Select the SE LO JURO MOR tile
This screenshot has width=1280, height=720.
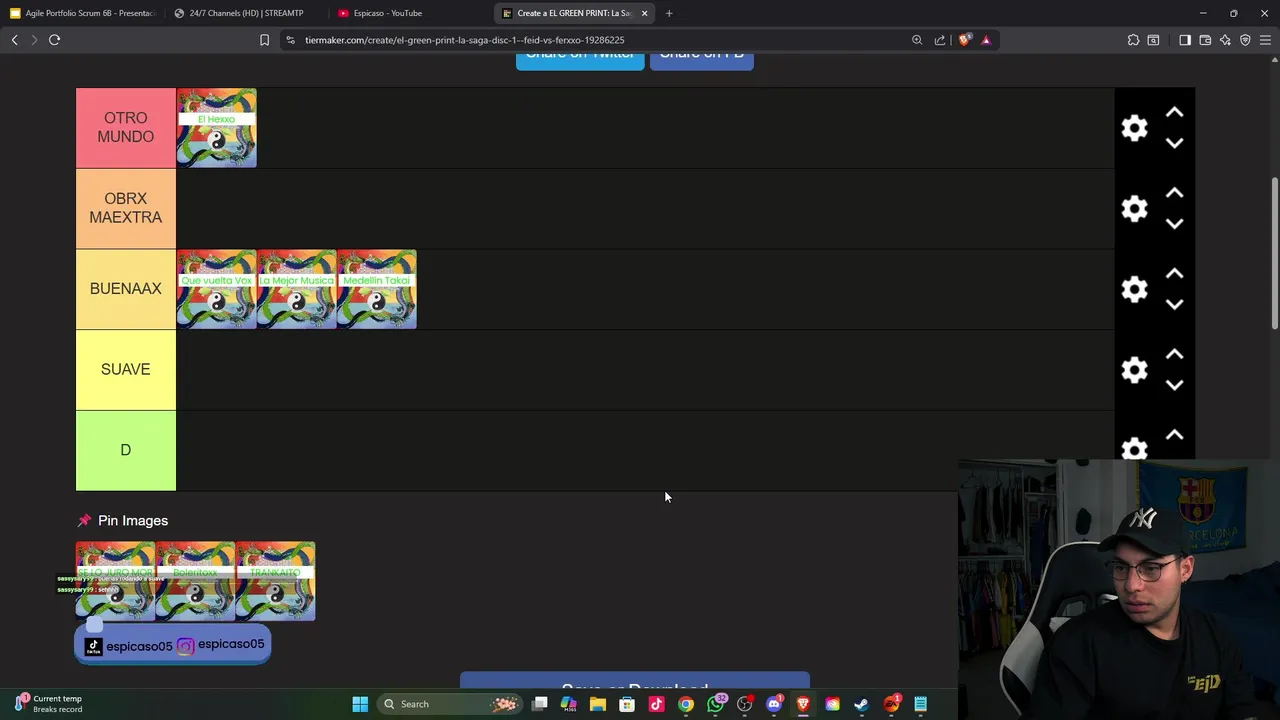tap(115, 581)
